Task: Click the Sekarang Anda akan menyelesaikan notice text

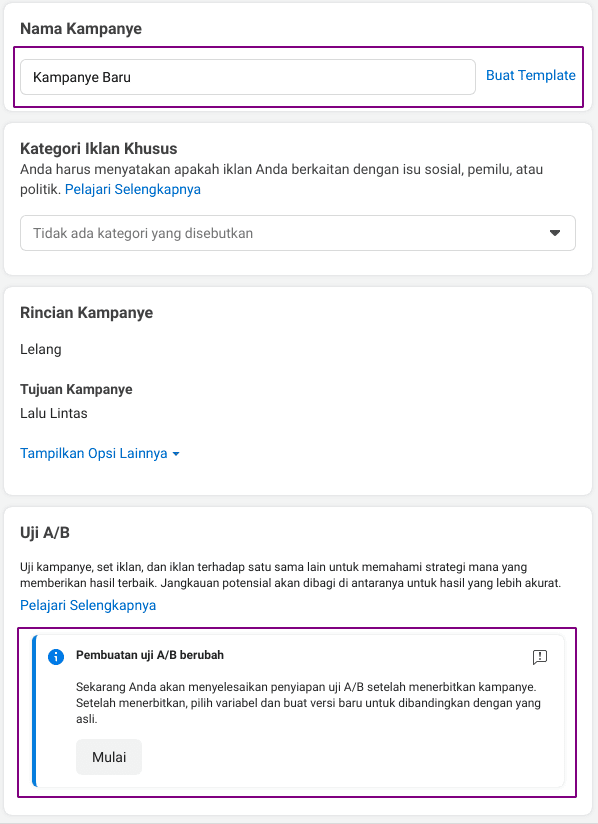Action: tap(308, 703)
